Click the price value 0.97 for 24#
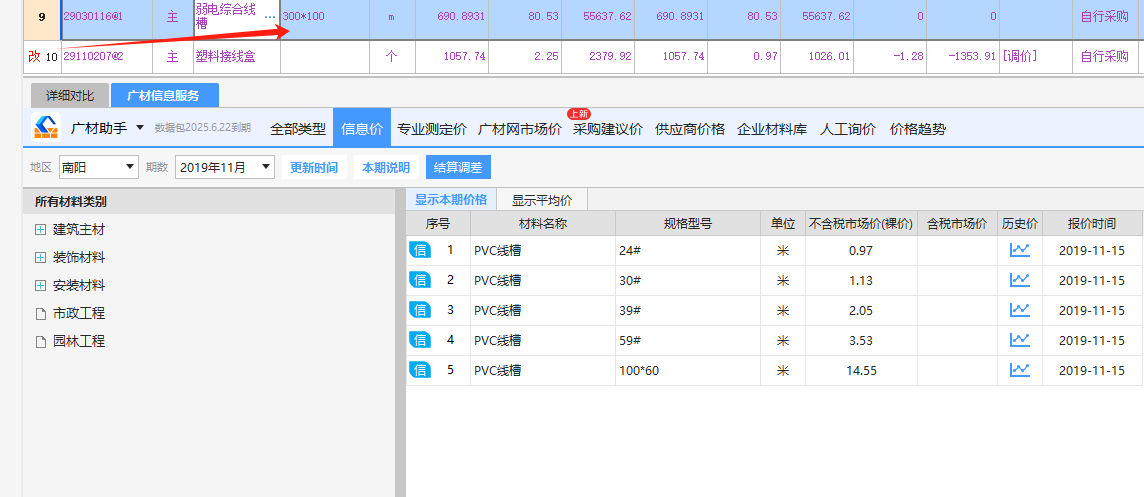 pyautogui.click(x=861, y=250)
